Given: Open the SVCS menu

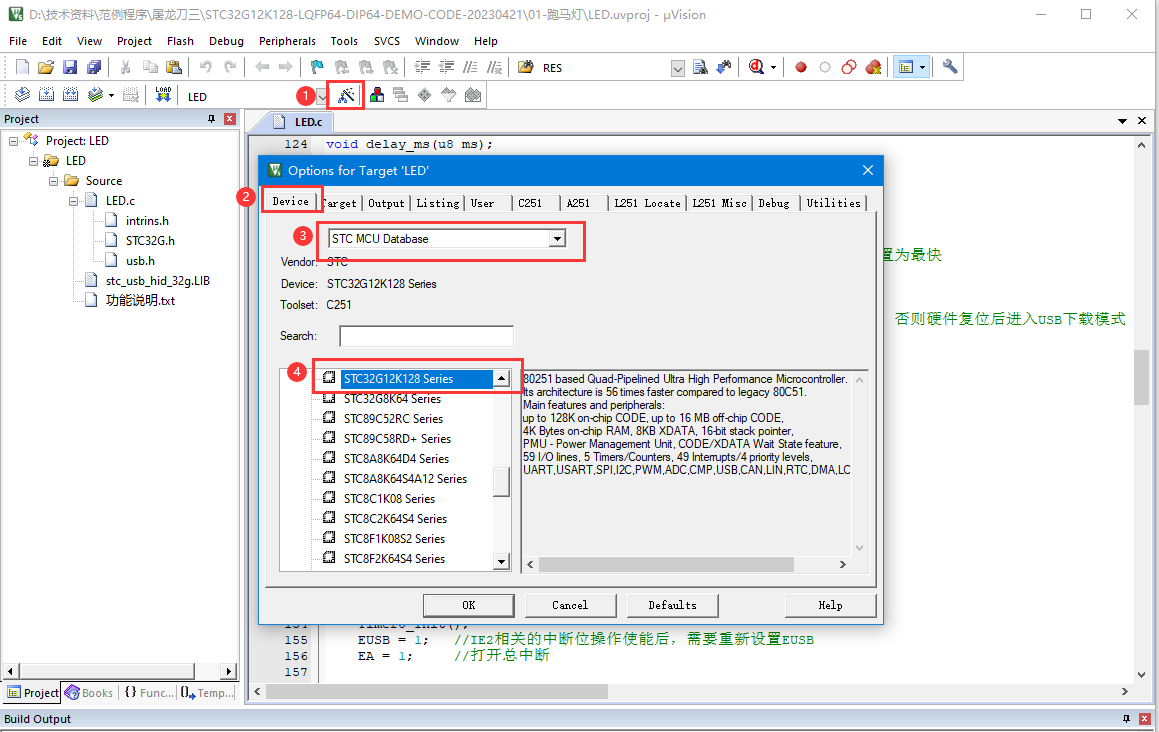Looking at the screenshot, I should click(x=387, y=41).
